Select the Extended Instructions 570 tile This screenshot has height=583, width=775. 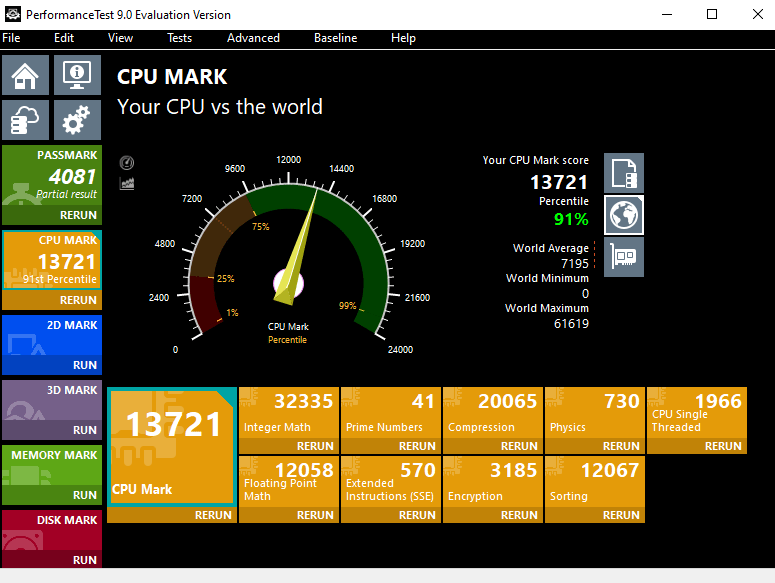pos(390,482)
